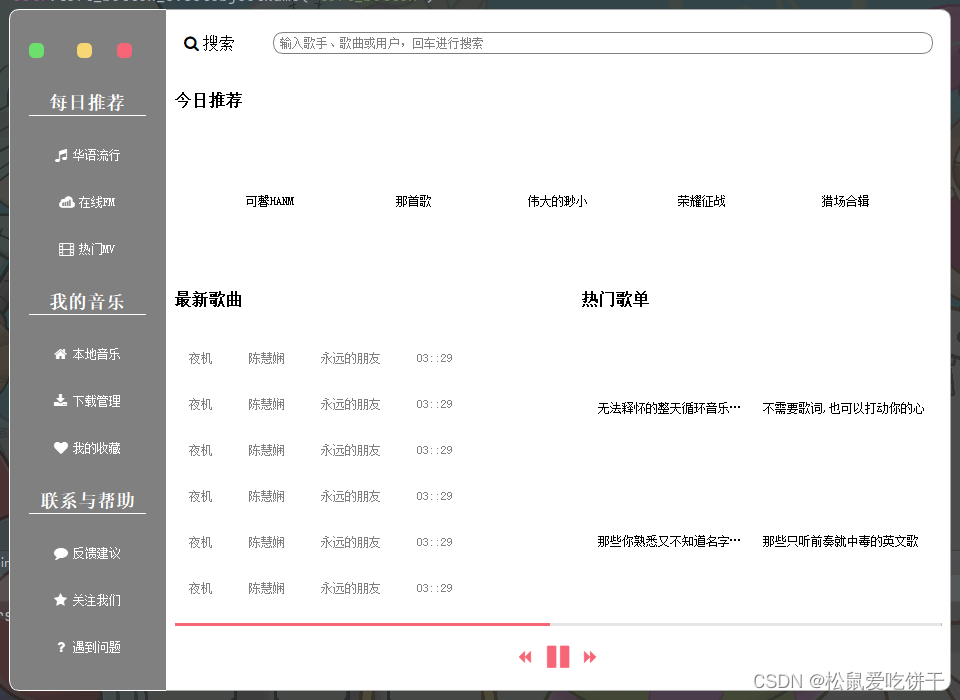Image resolution: width=960 pixels, height=700 pixels.
Task: Open the 那首歌 recommendation
Action: [413, 201]
